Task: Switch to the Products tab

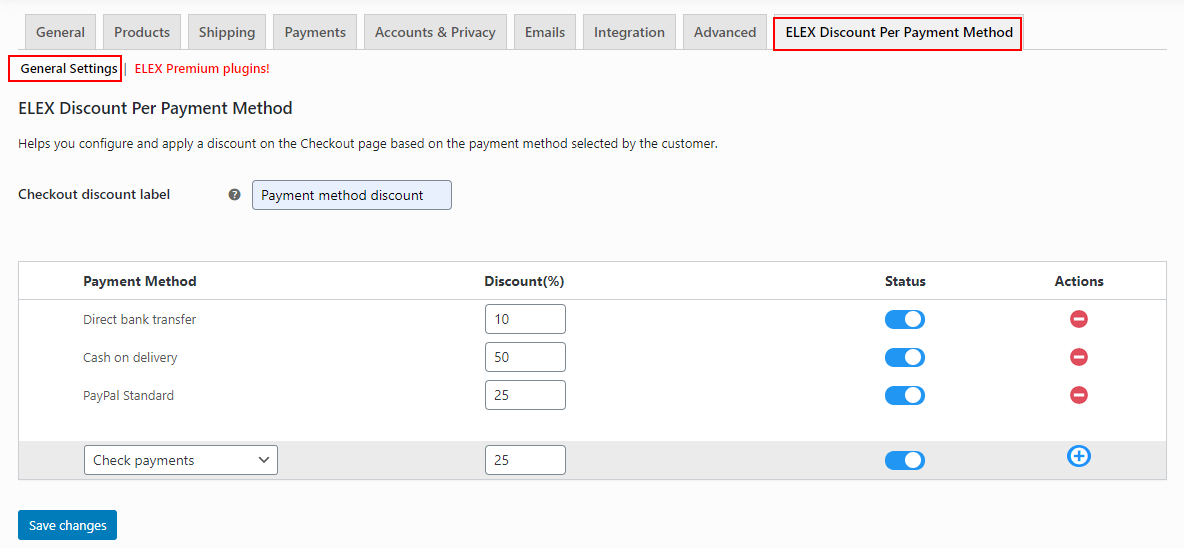Action: (x=142, y=32)
